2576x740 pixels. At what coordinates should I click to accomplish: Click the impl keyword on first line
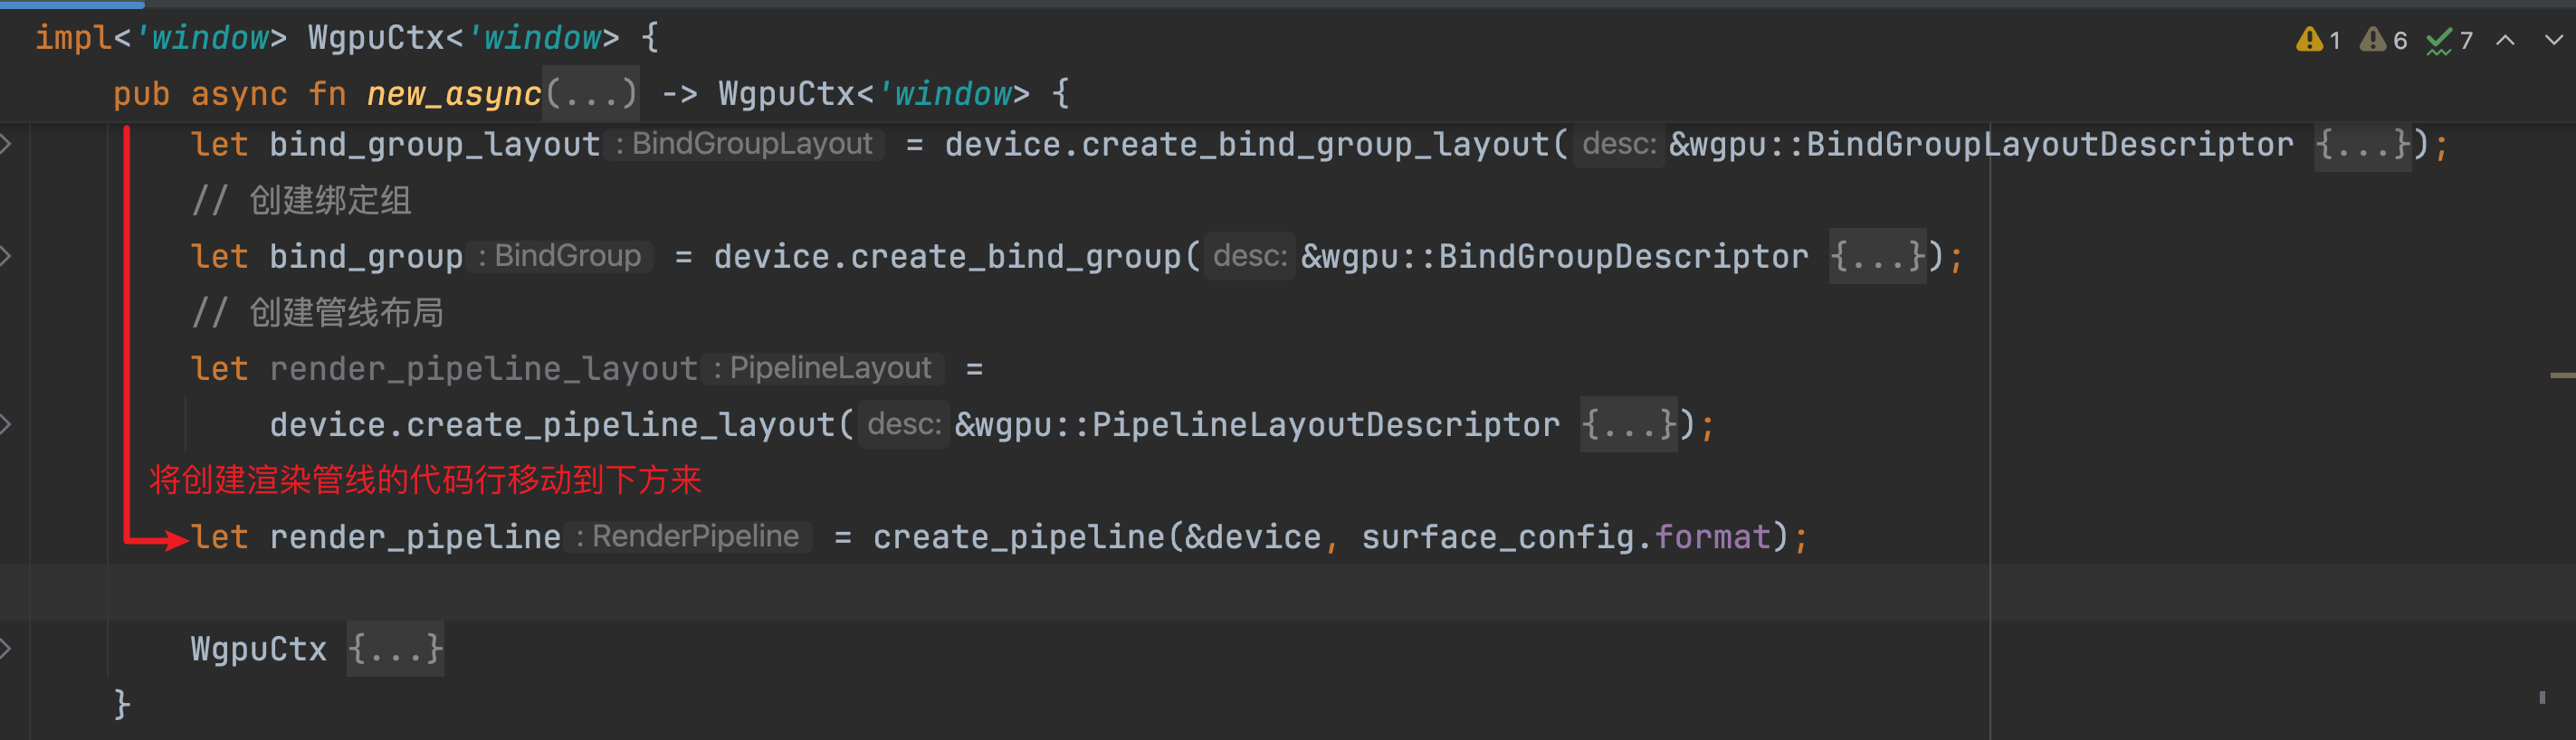click(x=73, y=38)
